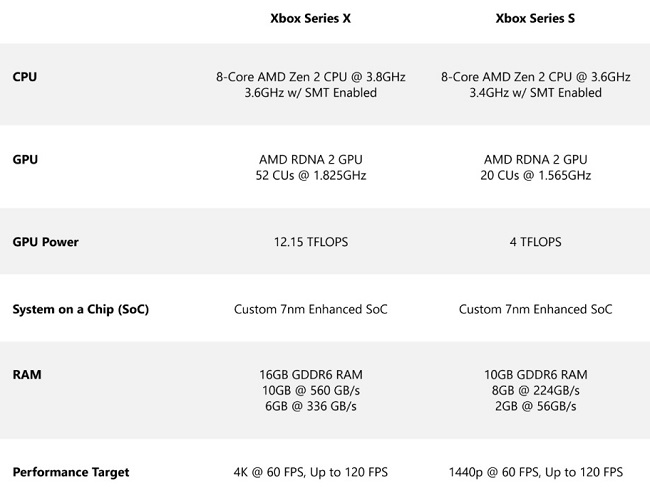This screenshot has width=650, height=493.
Task: Select the RAM row label
Action: coord(28,374)
